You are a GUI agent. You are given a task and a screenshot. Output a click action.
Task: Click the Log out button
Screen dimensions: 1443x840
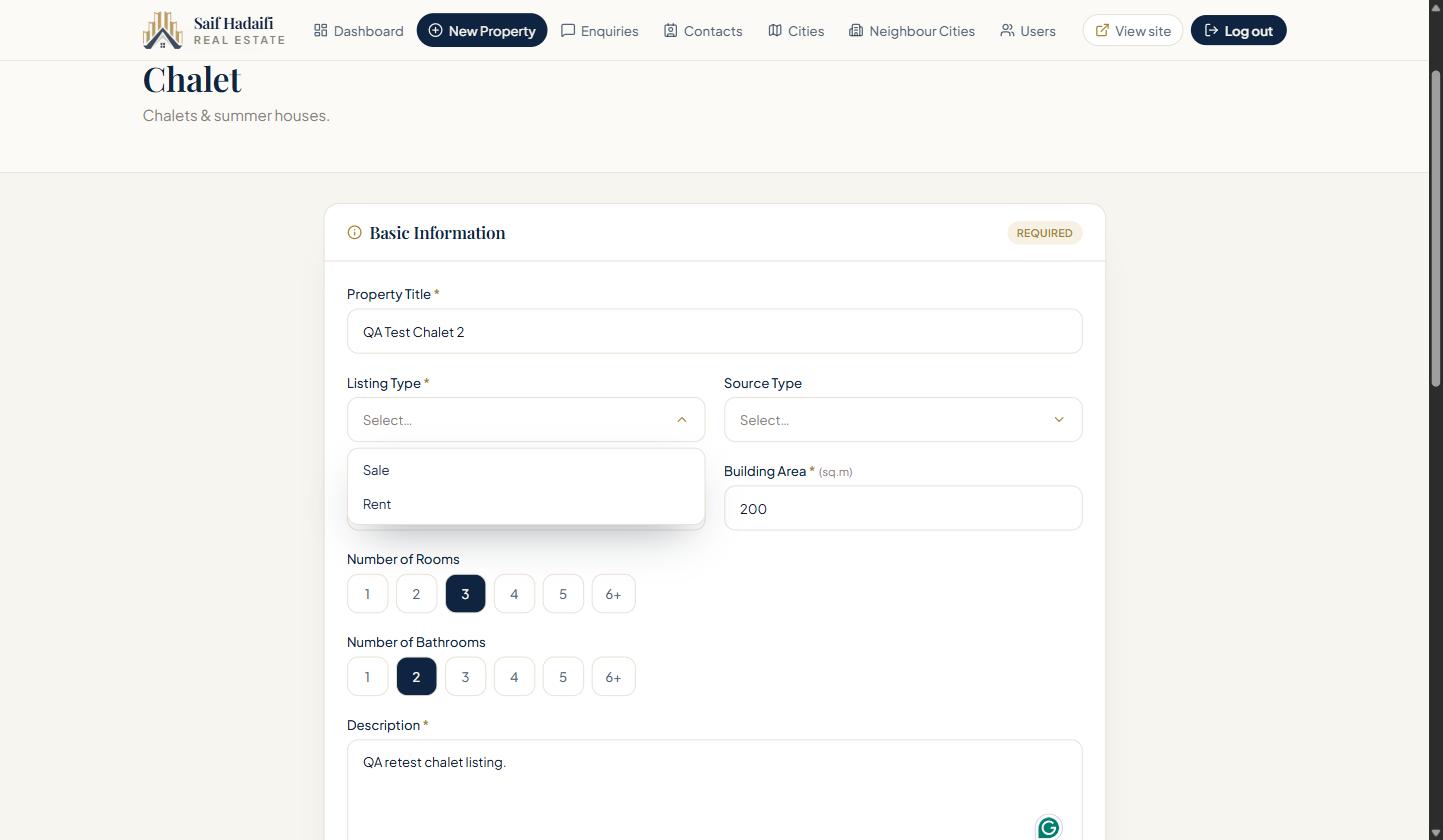point(1238,30)
